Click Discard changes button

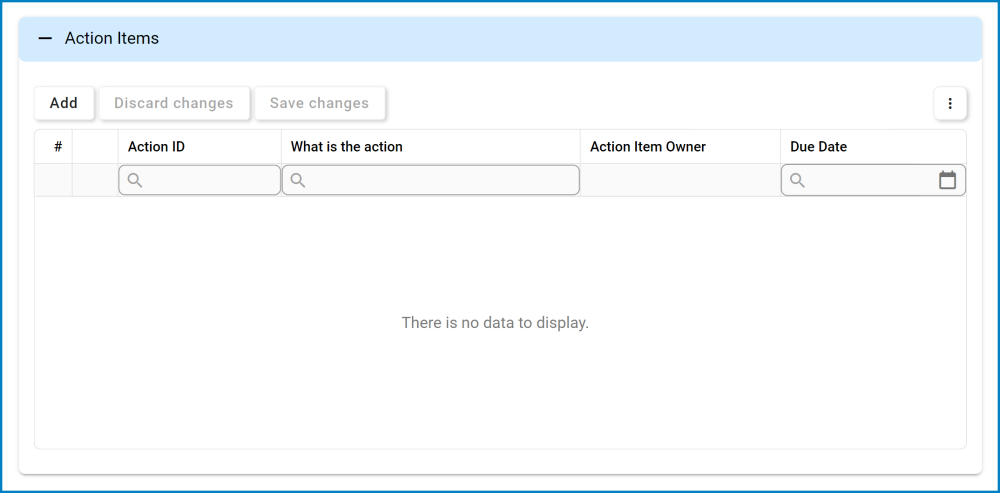[174, 103]
